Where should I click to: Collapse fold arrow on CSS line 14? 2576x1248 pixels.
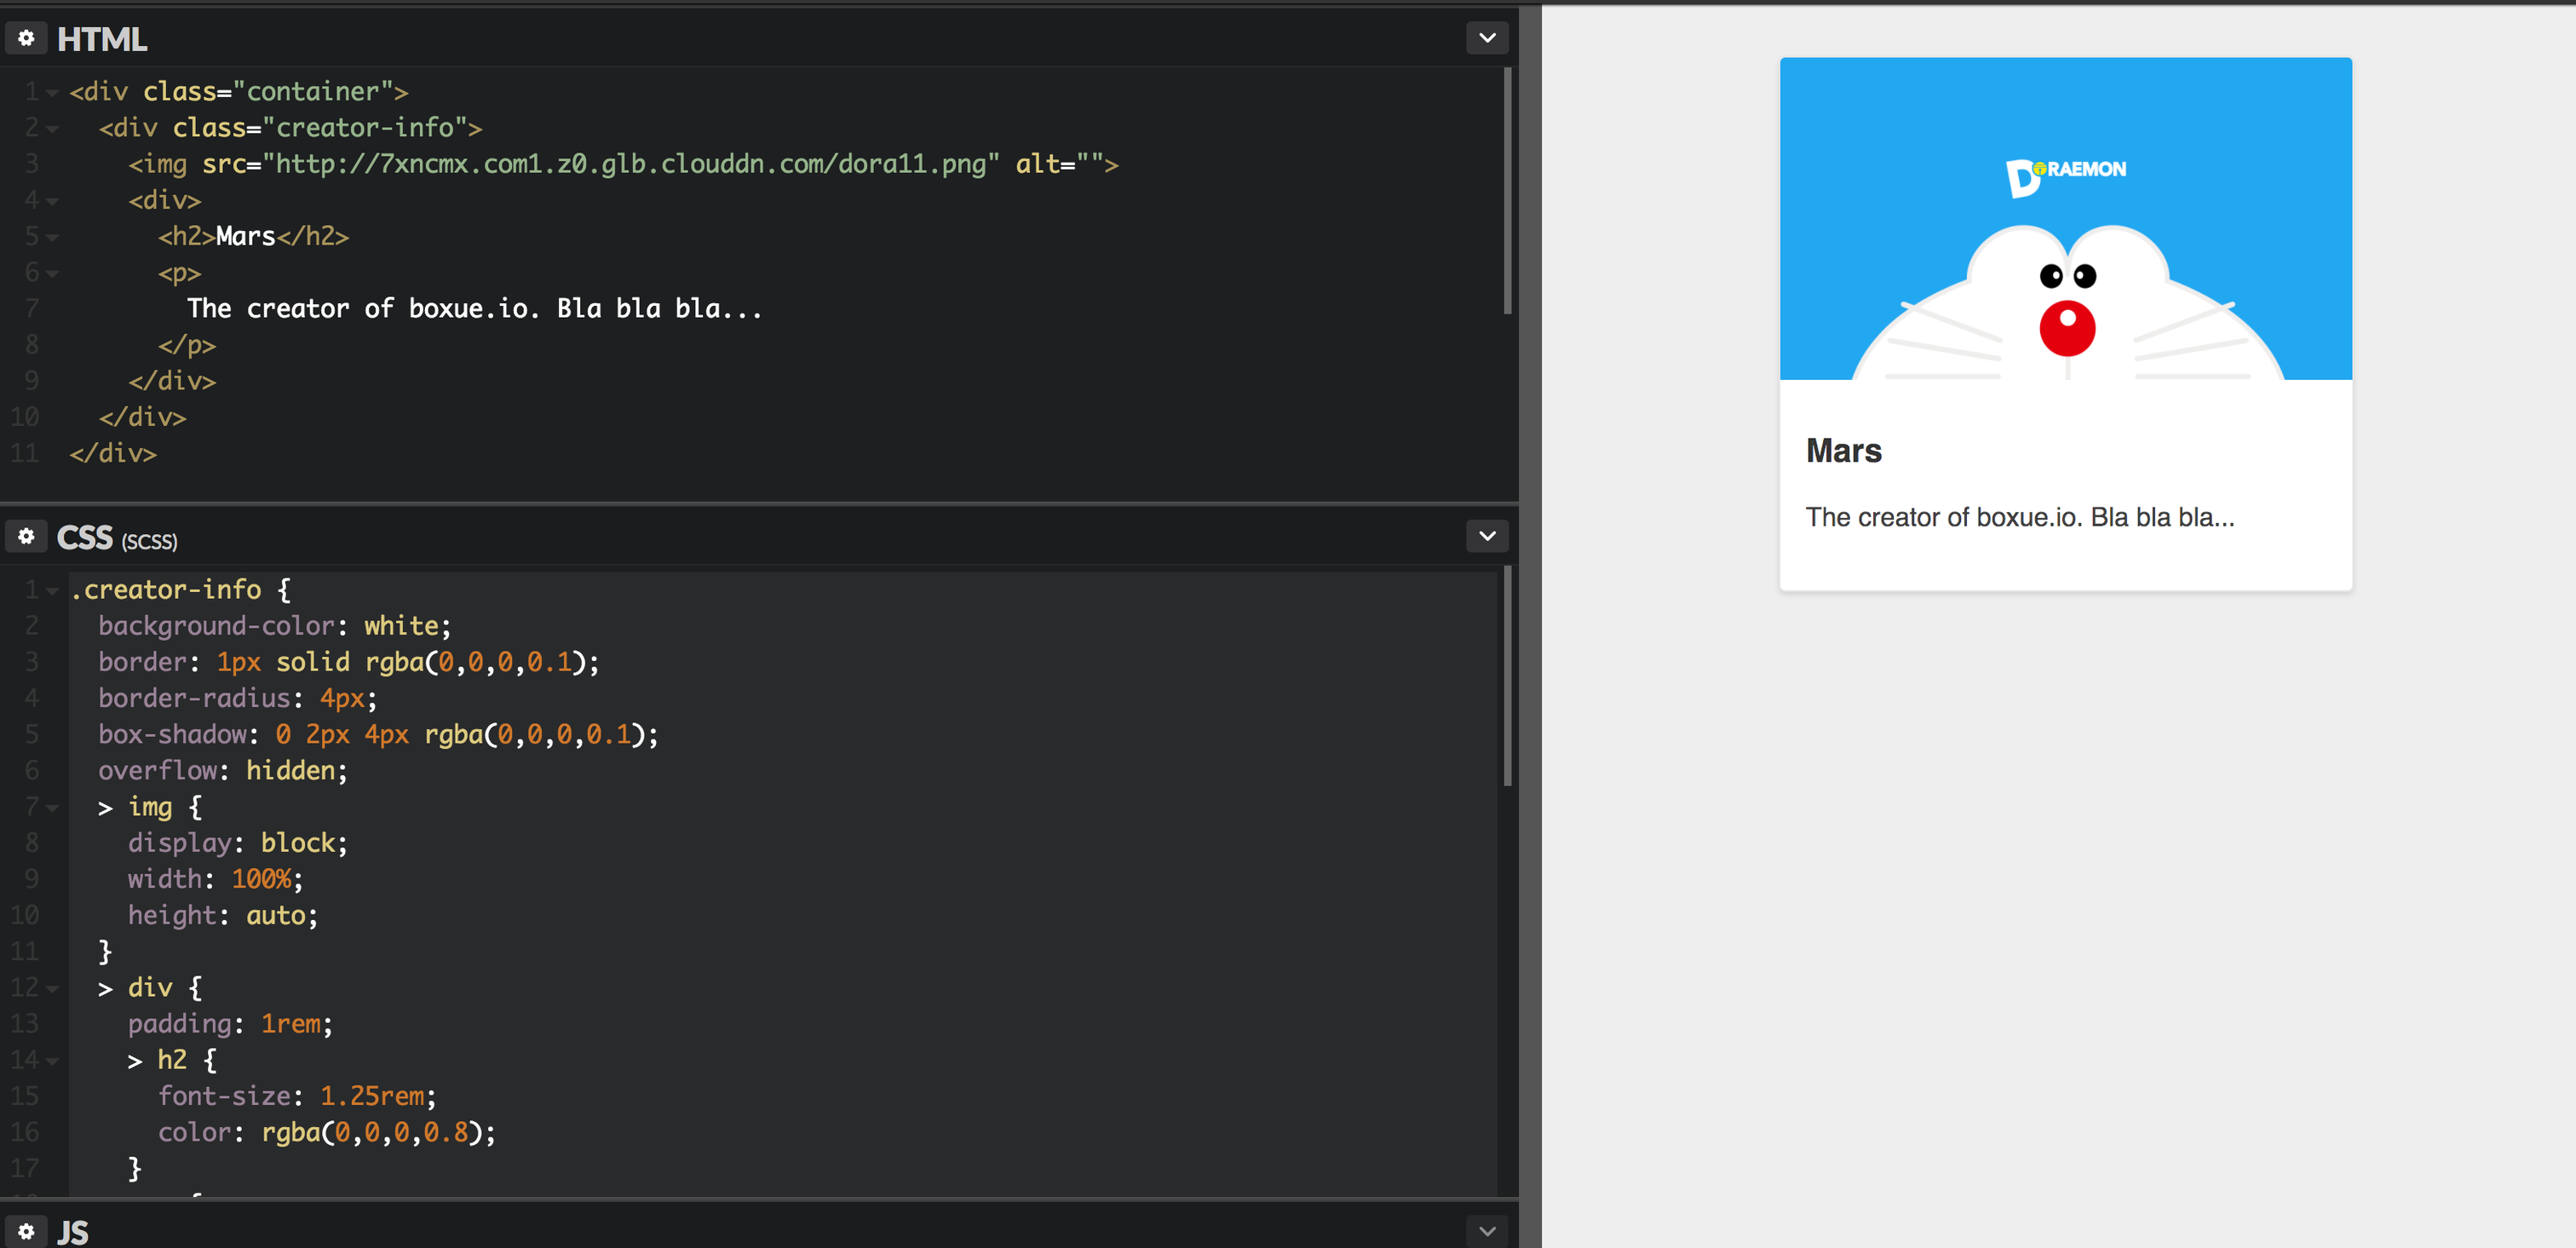click(52, 1061)
